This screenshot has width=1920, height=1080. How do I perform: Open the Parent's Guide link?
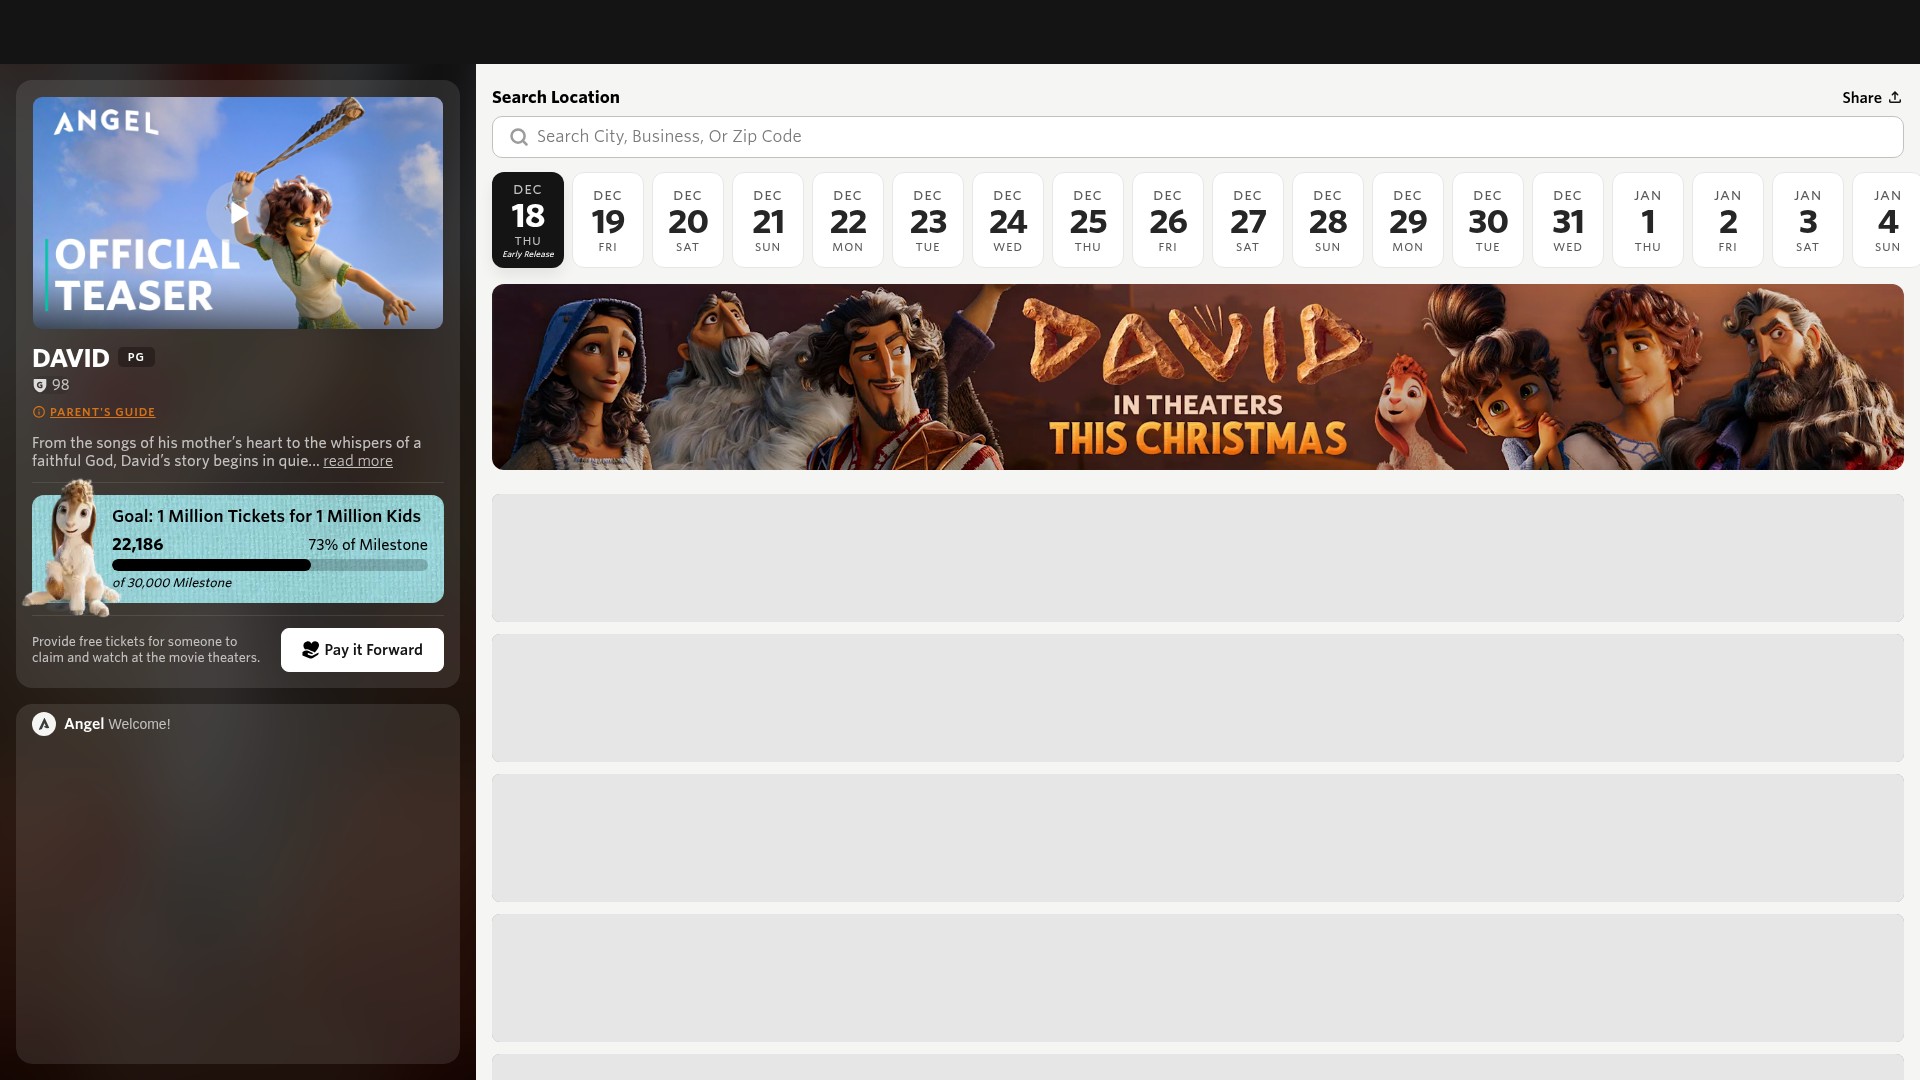[102, 412]
